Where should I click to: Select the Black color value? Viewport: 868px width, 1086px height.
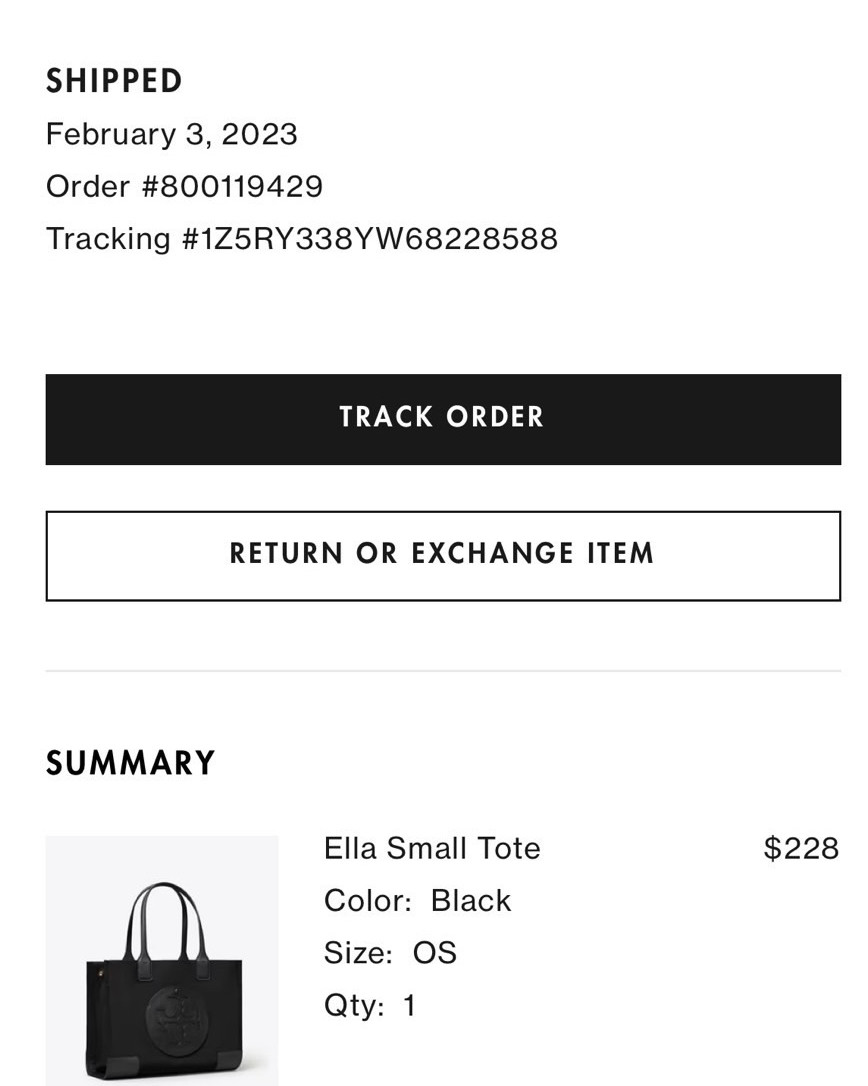pyautogui.click(x=471, y=901)
